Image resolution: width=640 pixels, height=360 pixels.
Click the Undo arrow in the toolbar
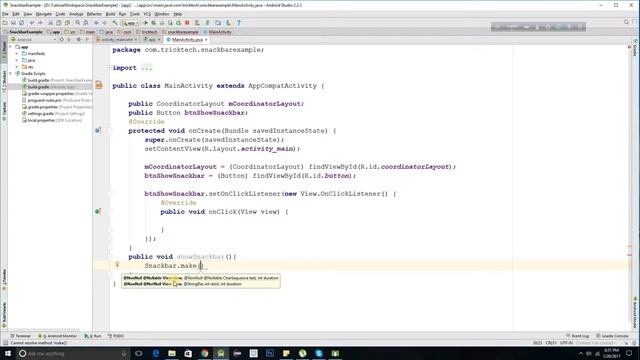(x=32, y=23)
